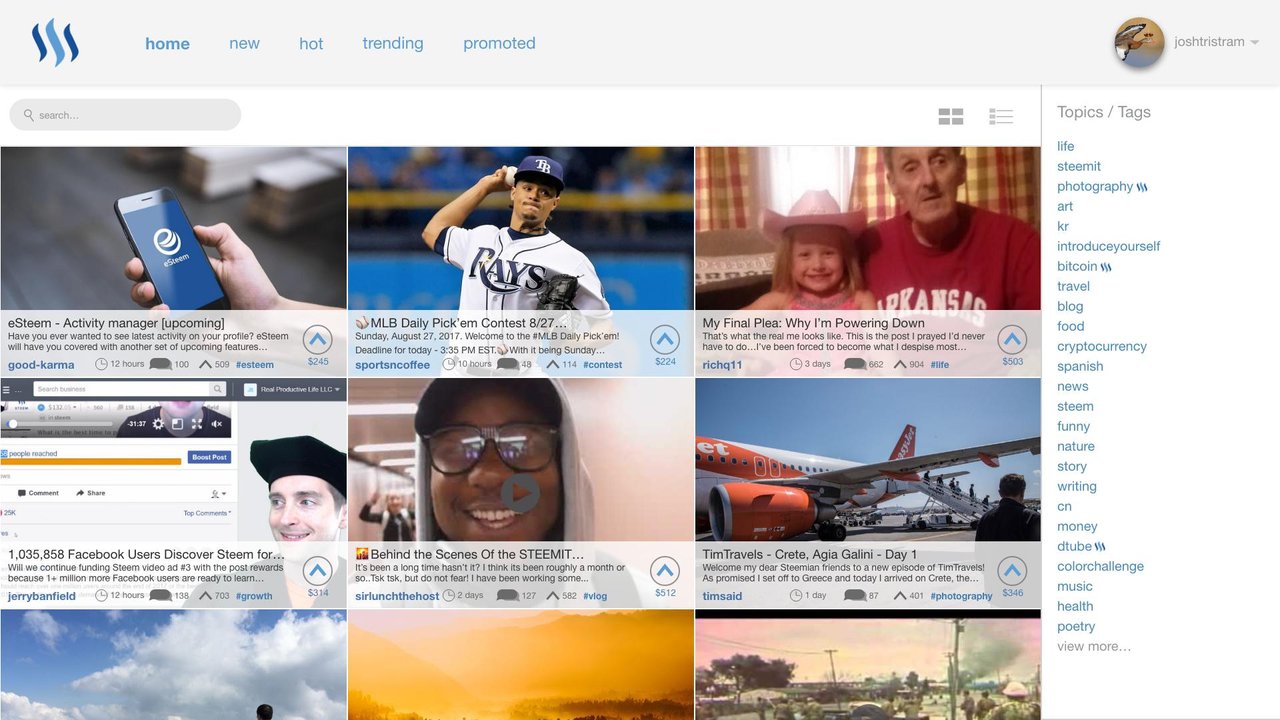Open author timsaid profile
This screenshot has width=1280, height=720.
[x=722, y=596]
